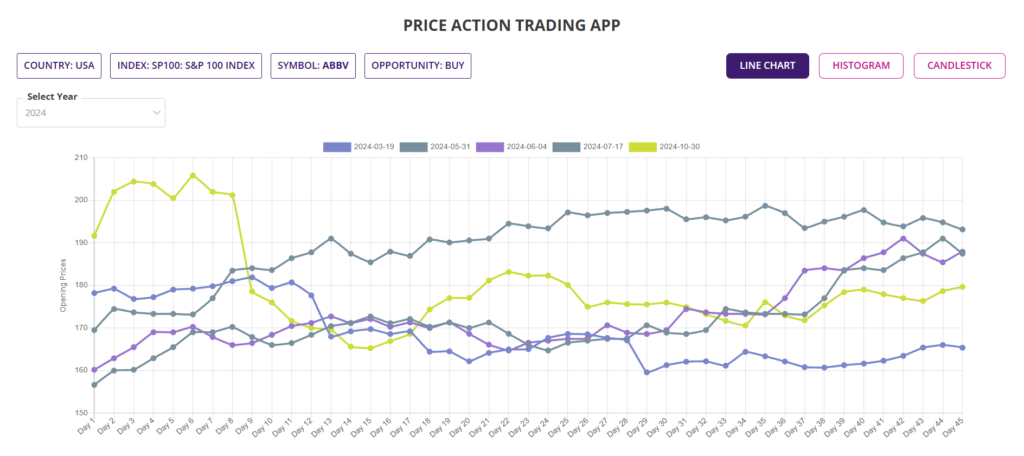Open the Opportunity: BUY selector
Screen dimensions: 1024x456
417,66
